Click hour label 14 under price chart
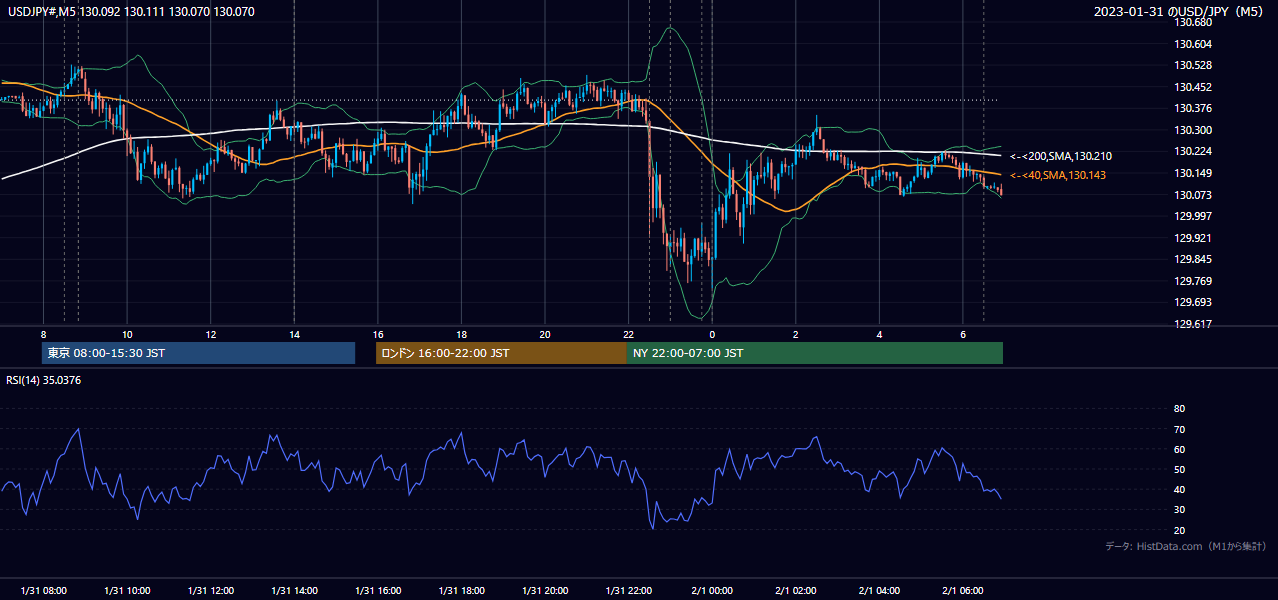 pos(294,334)
